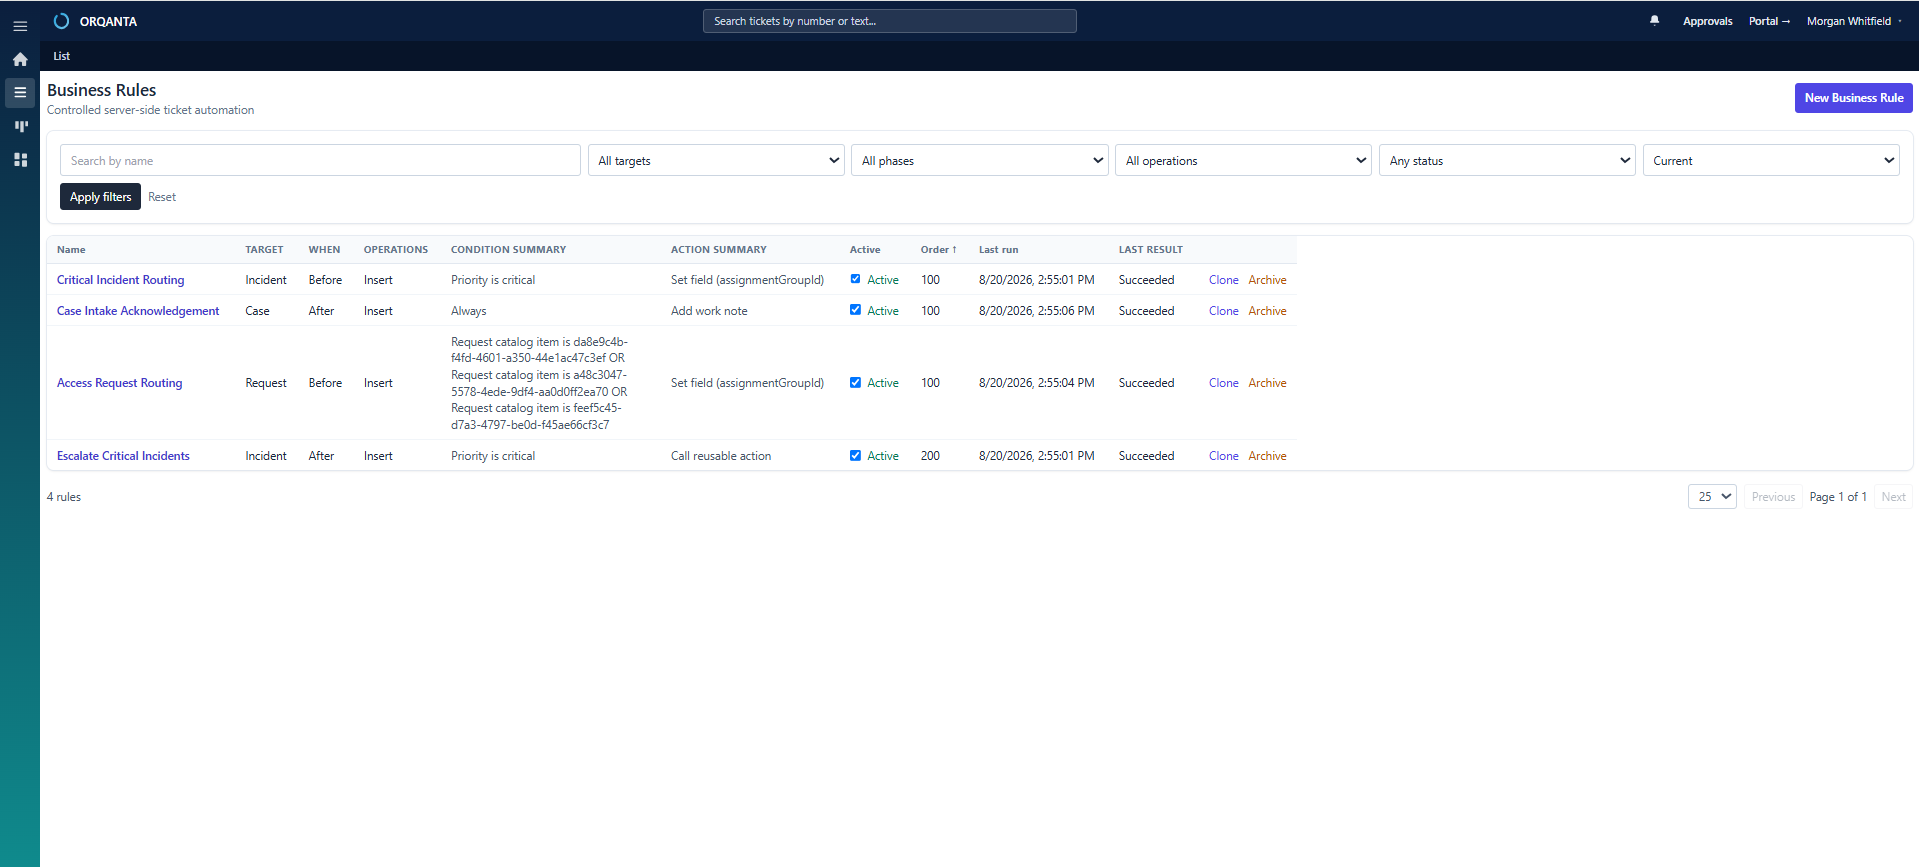Open the Current version dropdown
1919x867 pixels.
(1771, 160)
